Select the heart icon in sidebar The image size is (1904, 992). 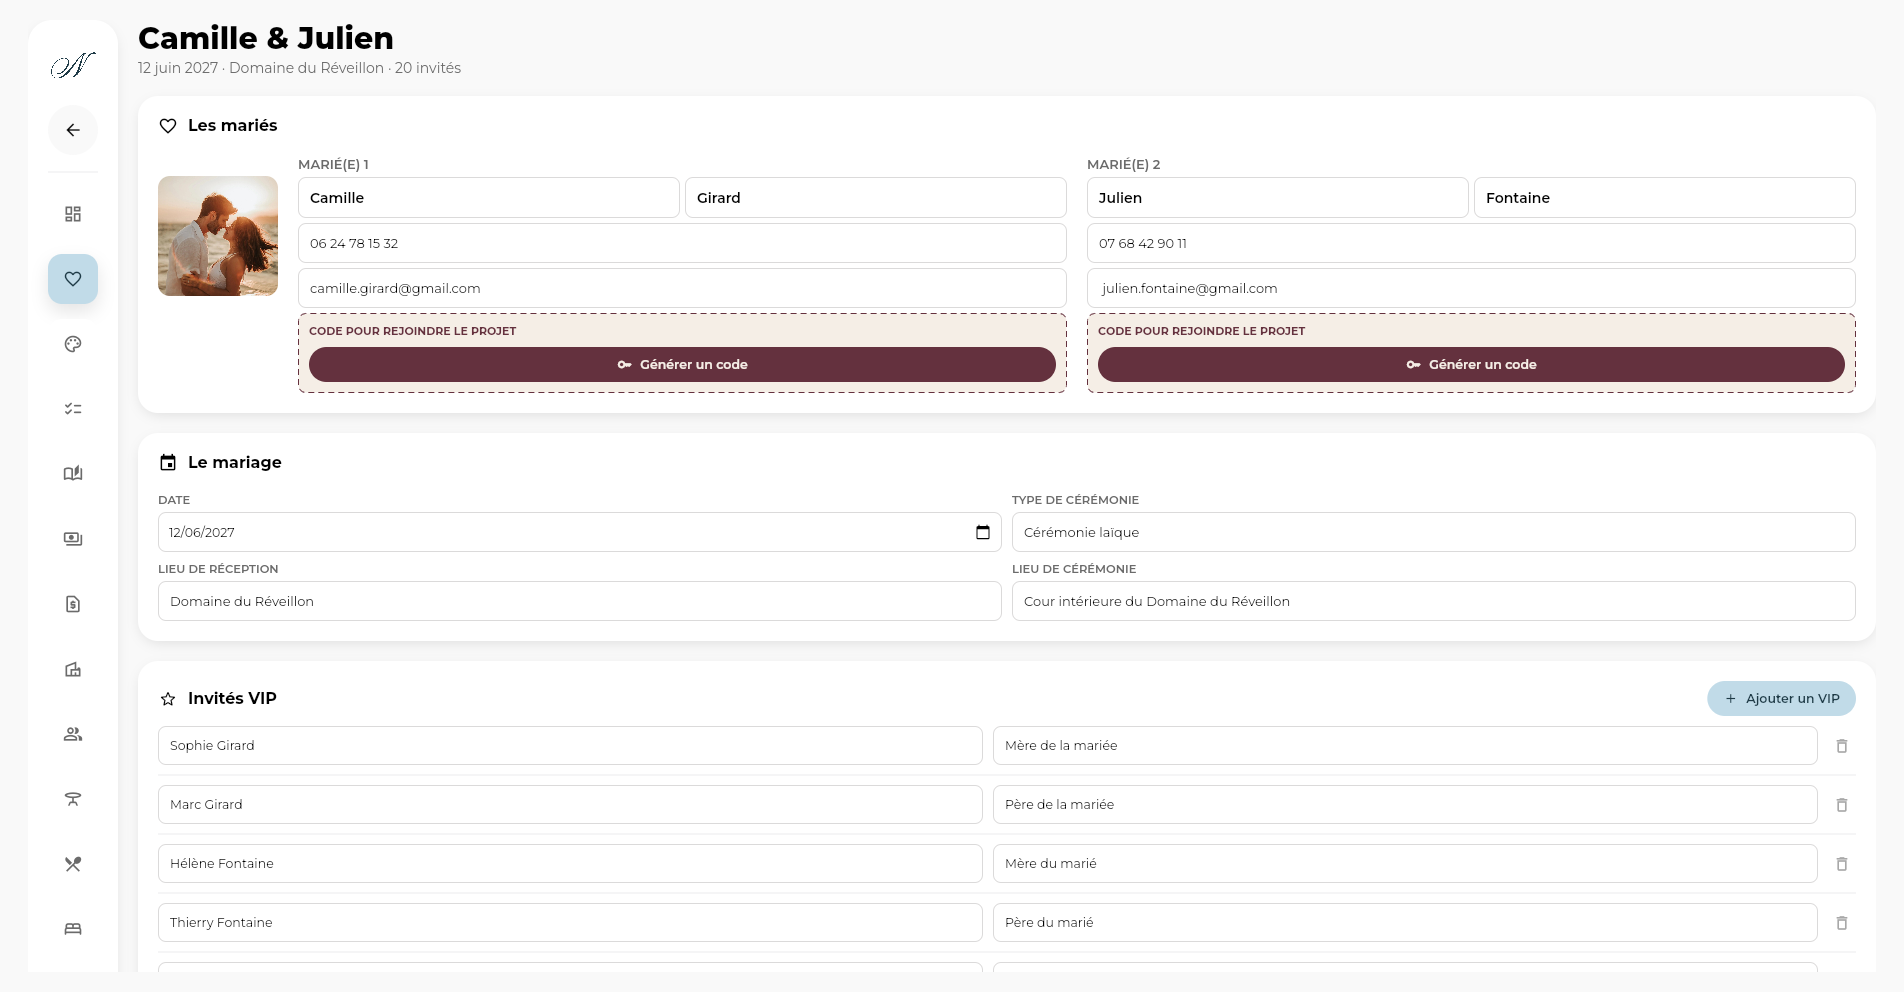coord(73,279)
